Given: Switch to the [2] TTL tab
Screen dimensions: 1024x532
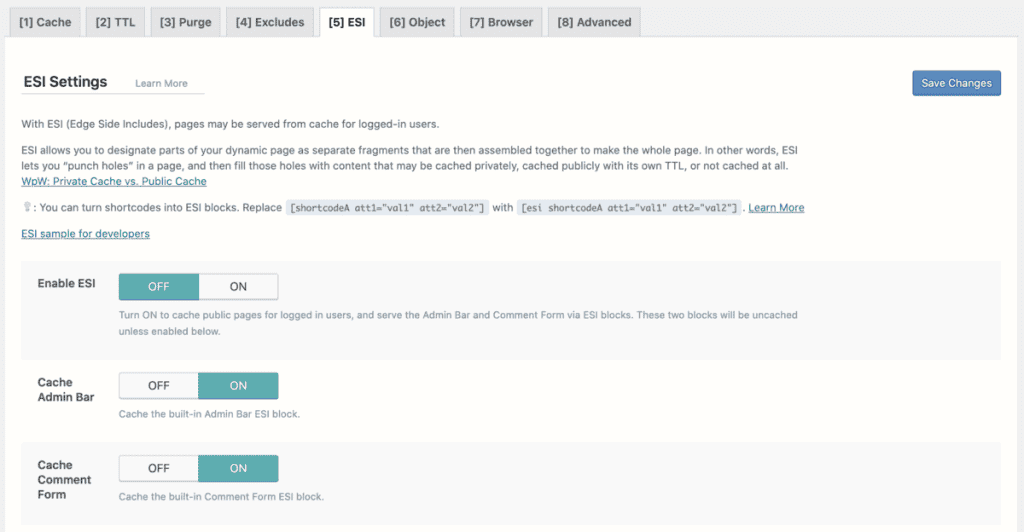Looking at the screenshot, I should pos(116,22).
